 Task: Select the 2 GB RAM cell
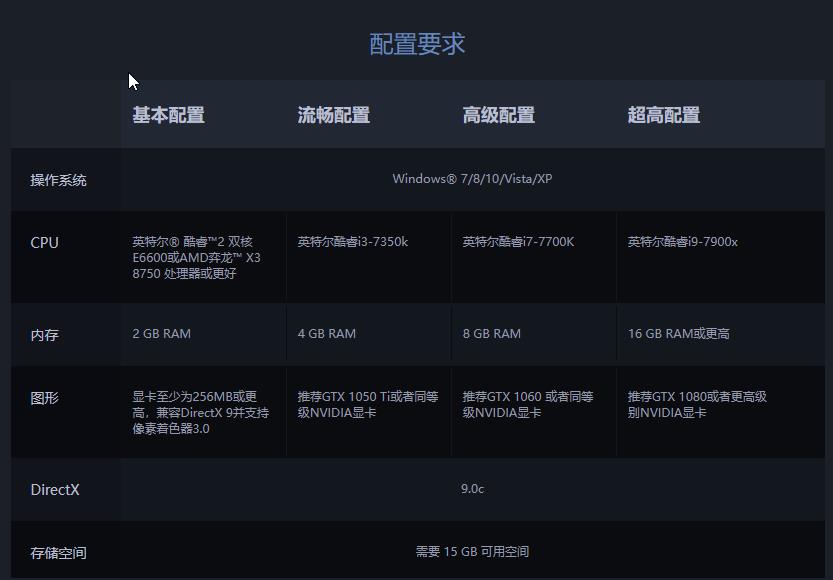tap(156, 334)
